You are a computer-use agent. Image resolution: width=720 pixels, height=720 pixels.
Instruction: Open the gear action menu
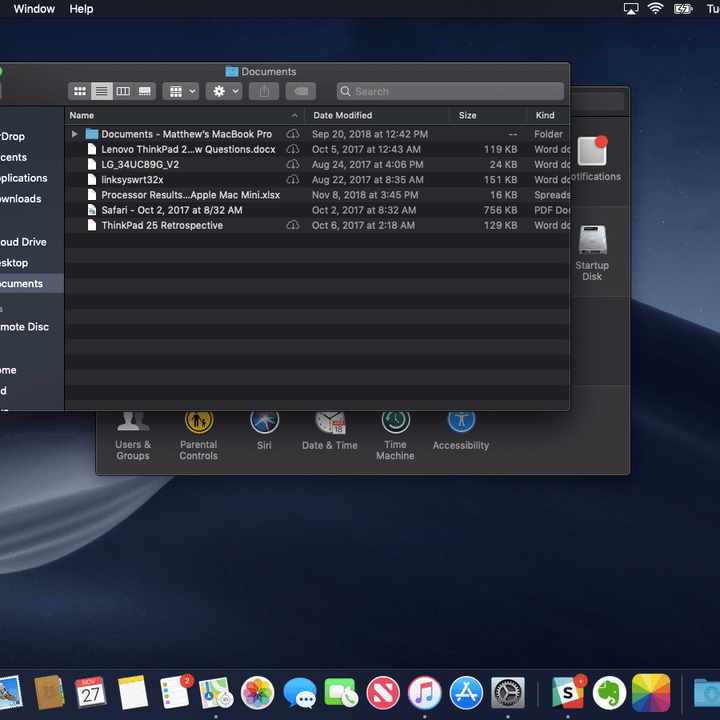(224, 91)
